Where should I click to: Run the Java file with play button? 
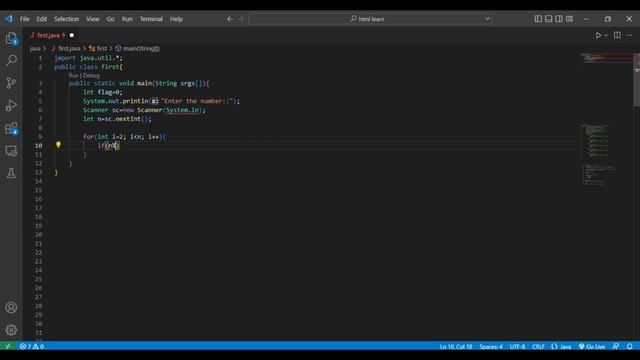pyautogui.click(x=598, y=36)
